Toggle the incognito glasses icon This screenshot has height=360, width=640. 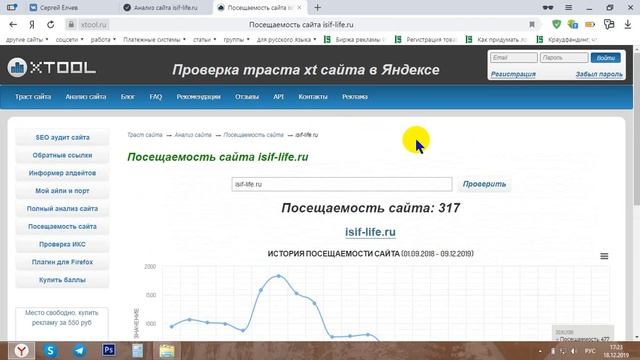pos(548,7)
